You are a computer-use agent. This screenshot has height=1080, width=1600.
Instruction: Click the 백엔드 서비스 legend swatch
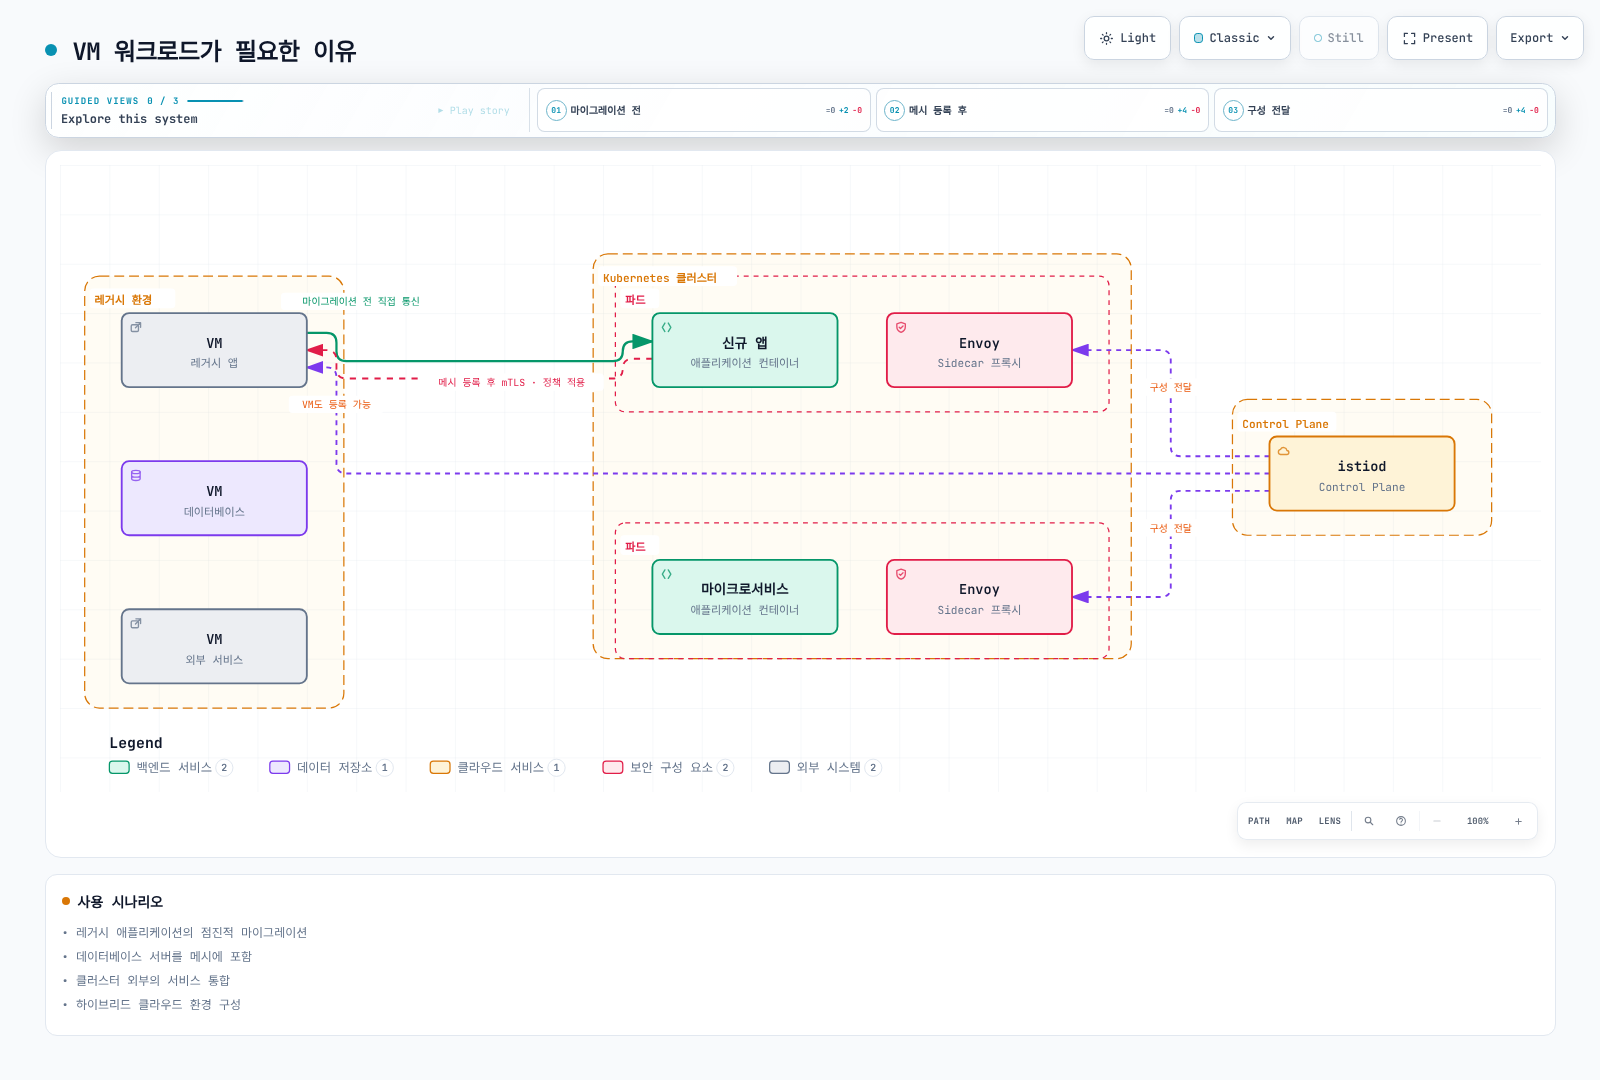pyautogui.click(x=119, y=768)
